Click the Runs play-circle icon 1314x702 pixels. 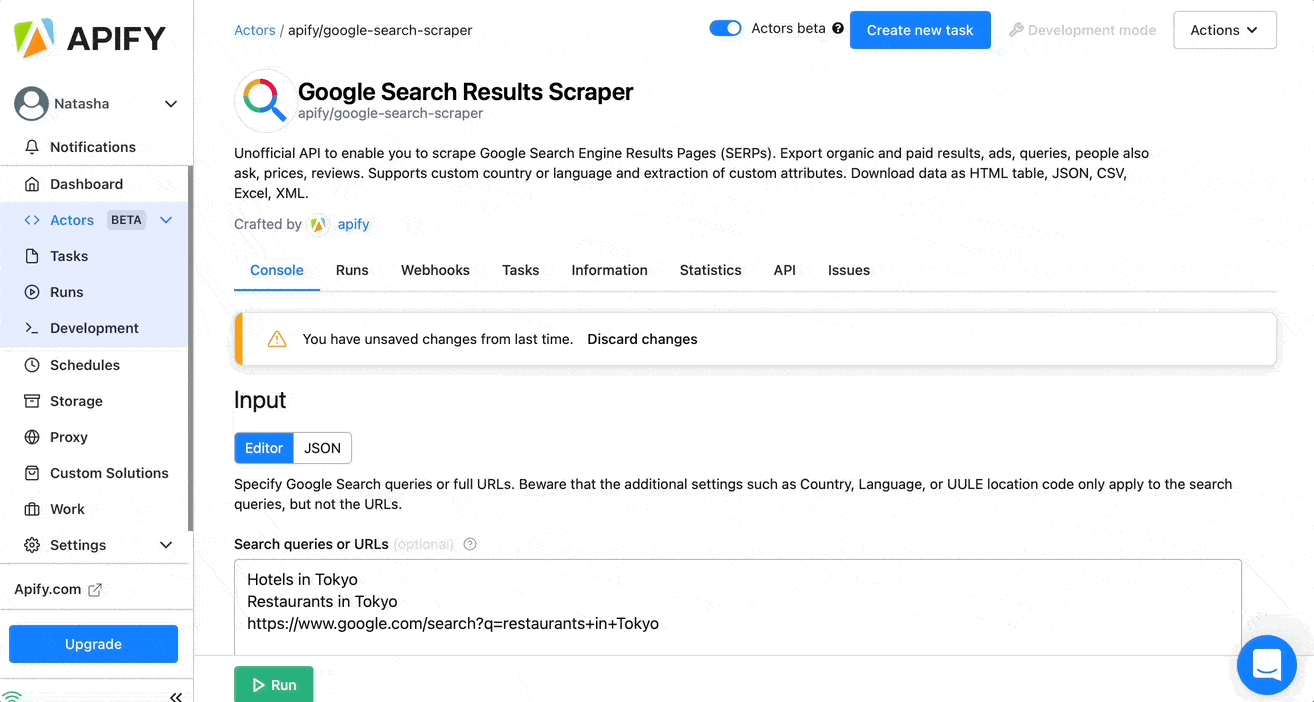[32, 292]
